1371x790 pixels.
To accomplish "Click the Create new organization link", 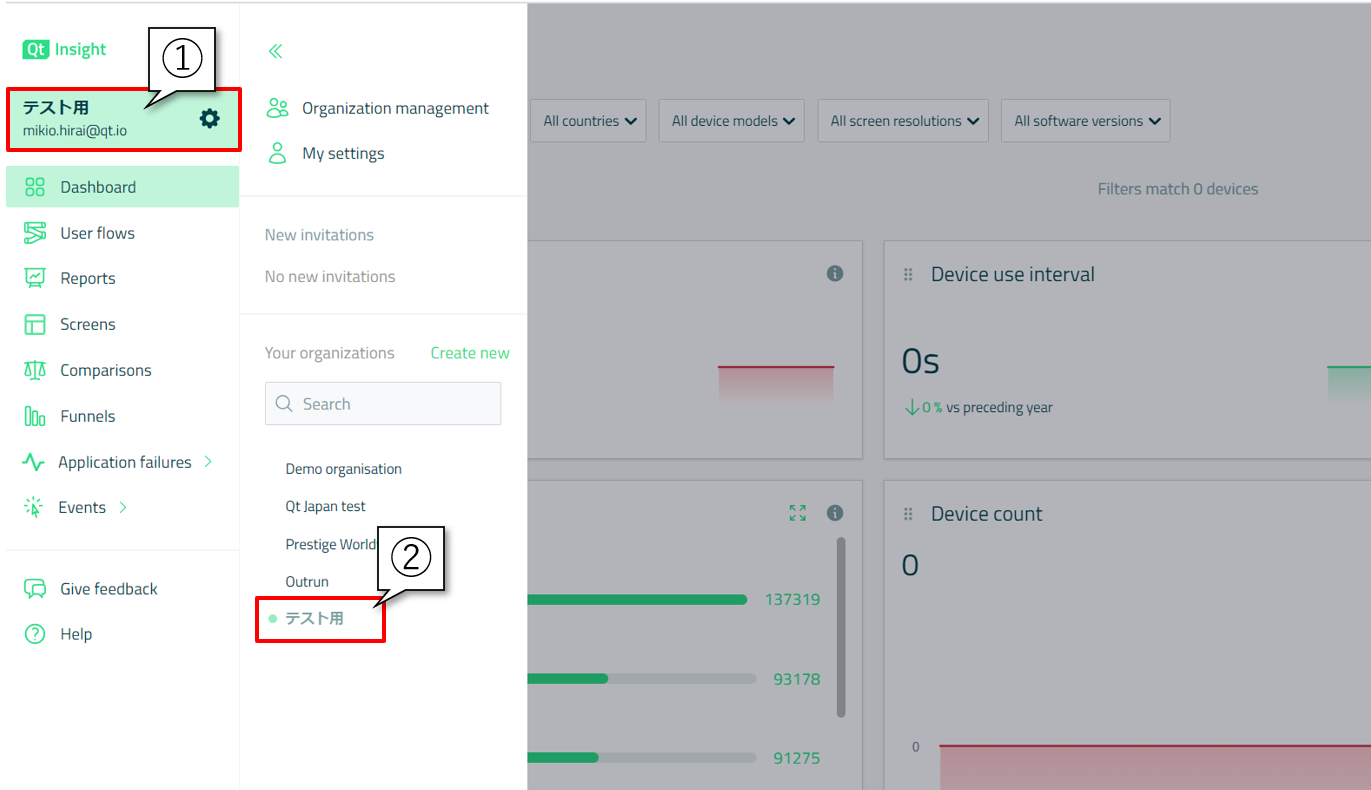I will (x=469, y=353).
